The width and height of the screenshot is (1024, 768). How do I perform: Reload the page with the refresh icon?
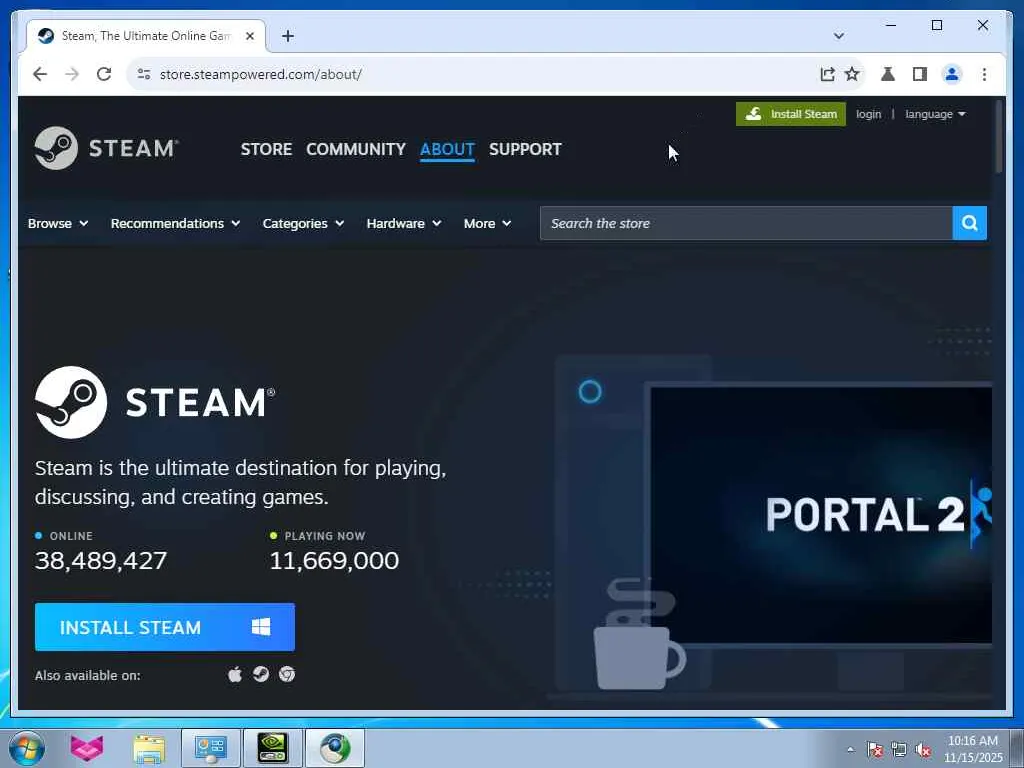tap(104, 74)
